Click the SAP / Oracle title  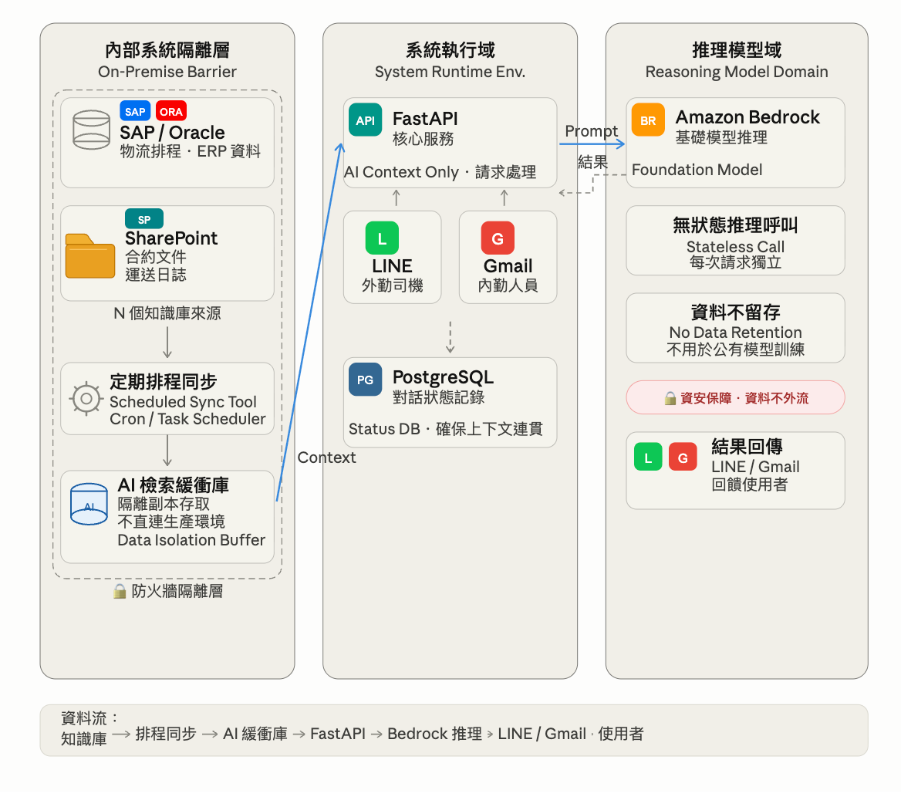point(172,133)
